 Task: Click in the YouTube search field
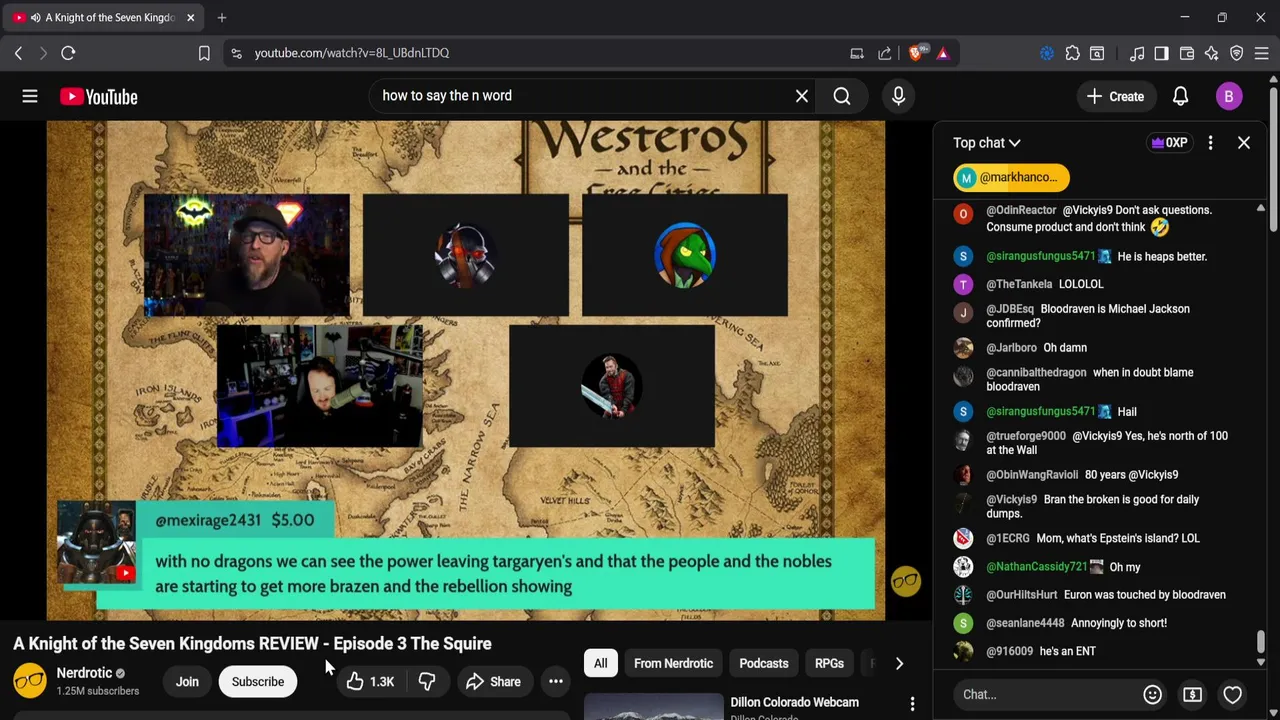coord(580,96)
